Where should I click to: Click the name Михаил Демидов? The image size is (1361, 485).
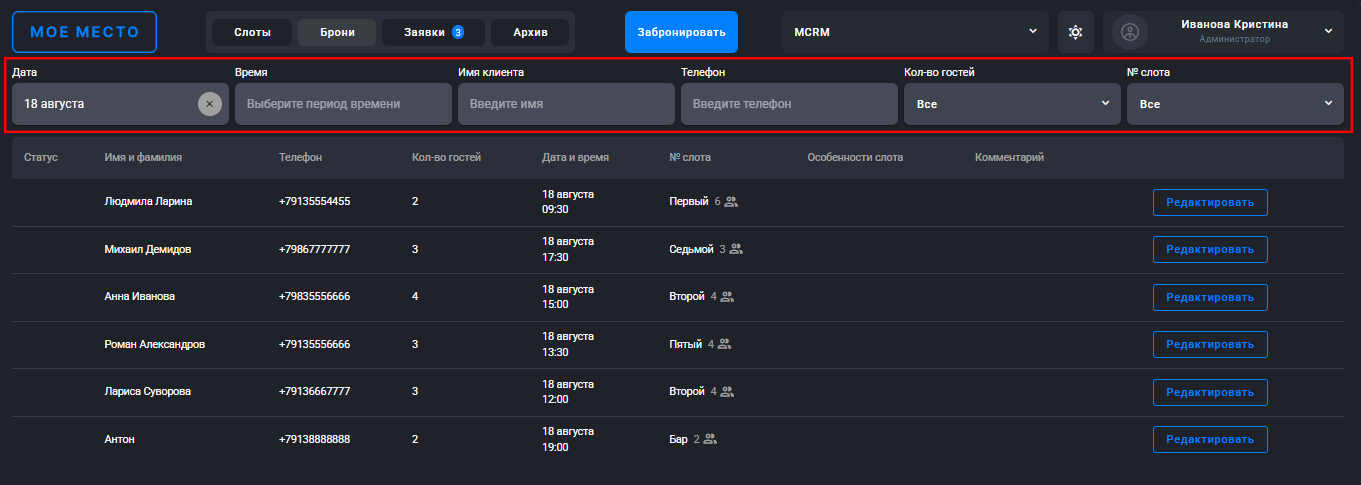(147, 249)
